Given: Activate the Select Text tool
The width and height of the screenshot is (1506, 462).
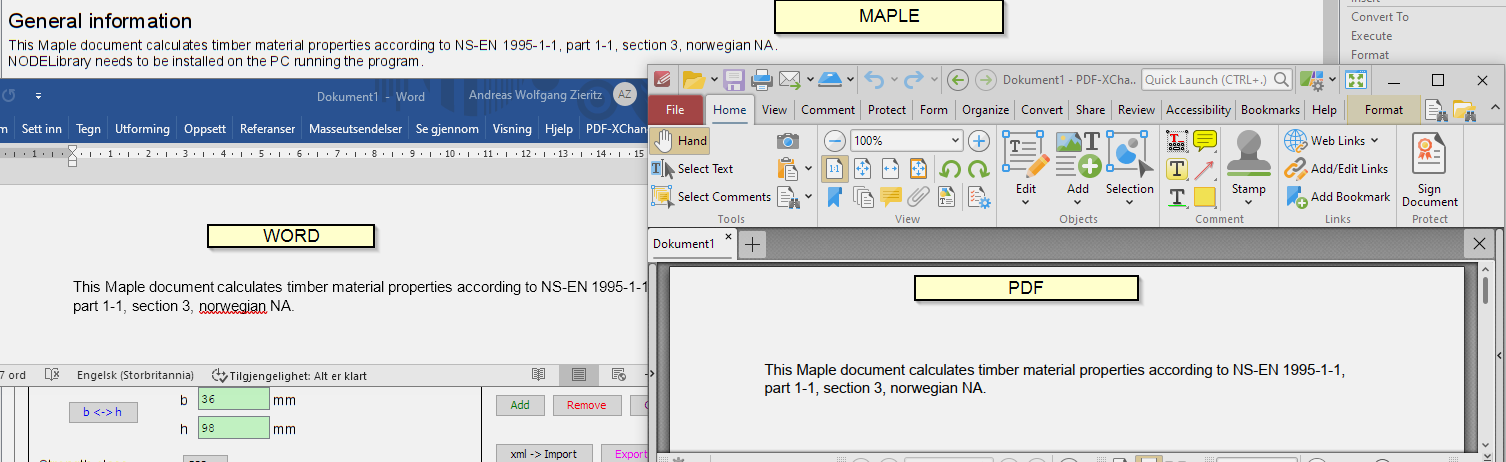Looking at the screenshot, I should 693,169.
